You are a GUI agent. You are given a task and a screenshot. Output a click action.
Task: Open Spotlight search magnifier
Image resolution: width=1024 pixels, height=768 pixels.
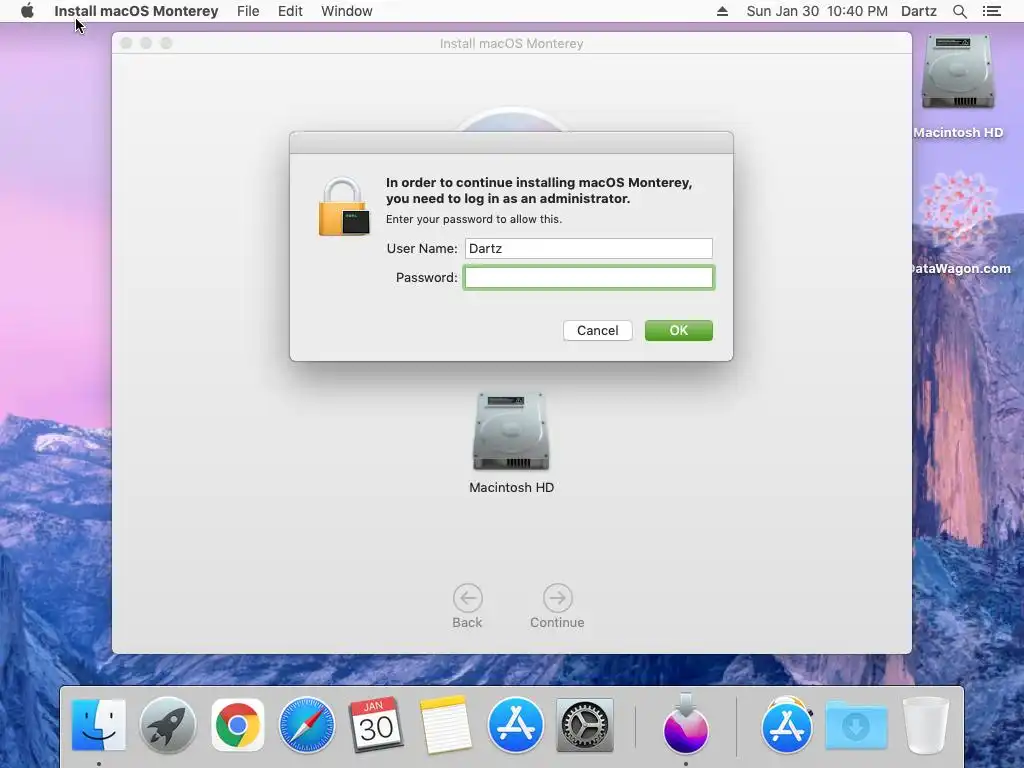tap(959, 11)
